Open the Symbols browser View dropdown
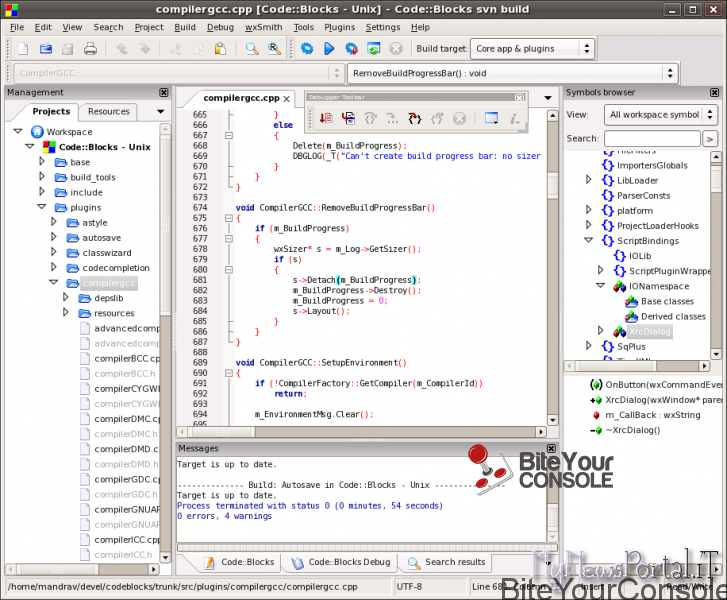 [x=661, y=115]
